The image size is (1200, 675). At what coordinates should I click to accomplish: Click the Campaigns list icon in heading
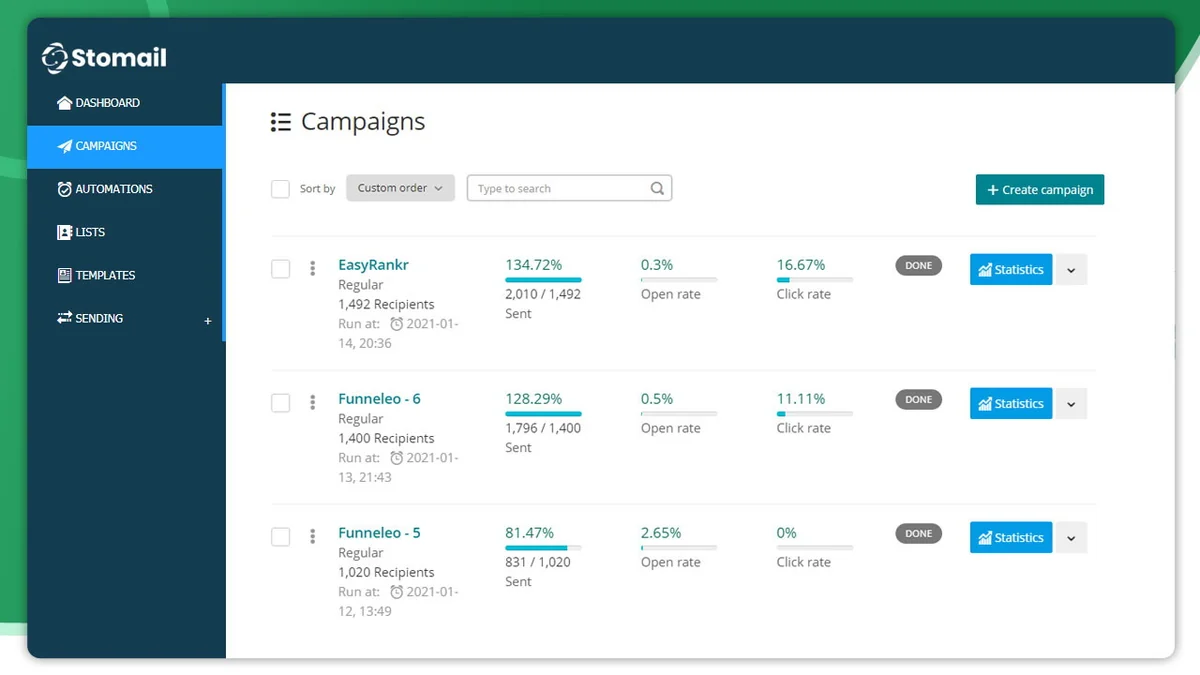[280, 122]
